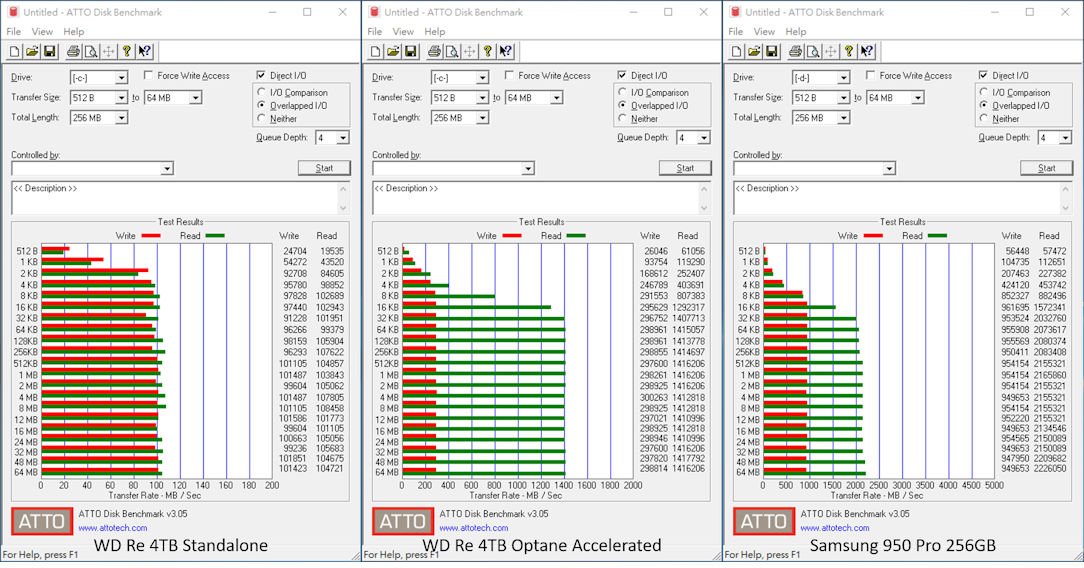
Task: Click the context help arrow icon in the left window
Action: click(144, 51)
